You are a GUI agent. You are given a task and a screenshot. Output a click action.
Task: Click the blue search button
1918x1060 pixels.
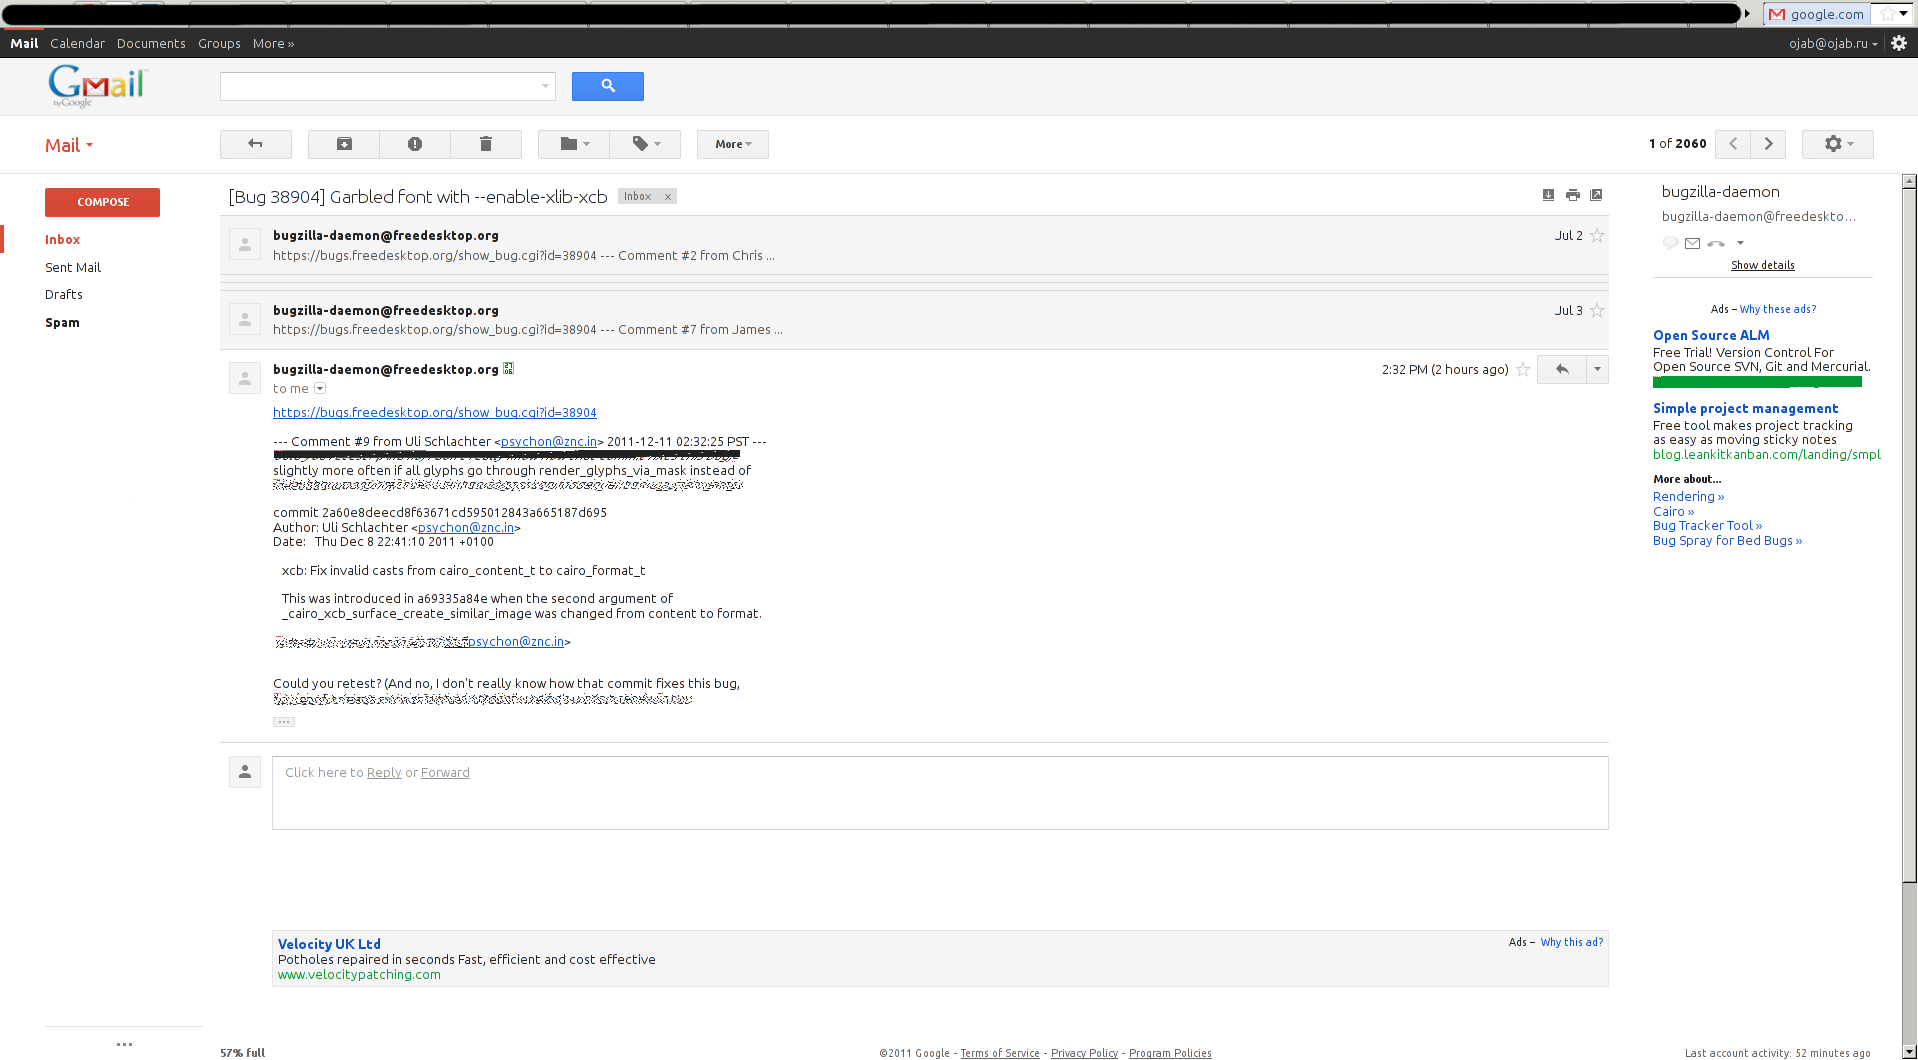coord(607,86)
